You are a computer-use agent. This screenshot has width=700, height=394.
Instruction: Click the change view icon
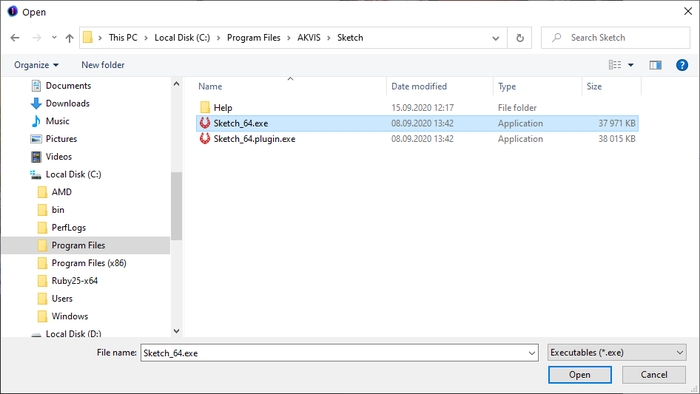point(615,65)
